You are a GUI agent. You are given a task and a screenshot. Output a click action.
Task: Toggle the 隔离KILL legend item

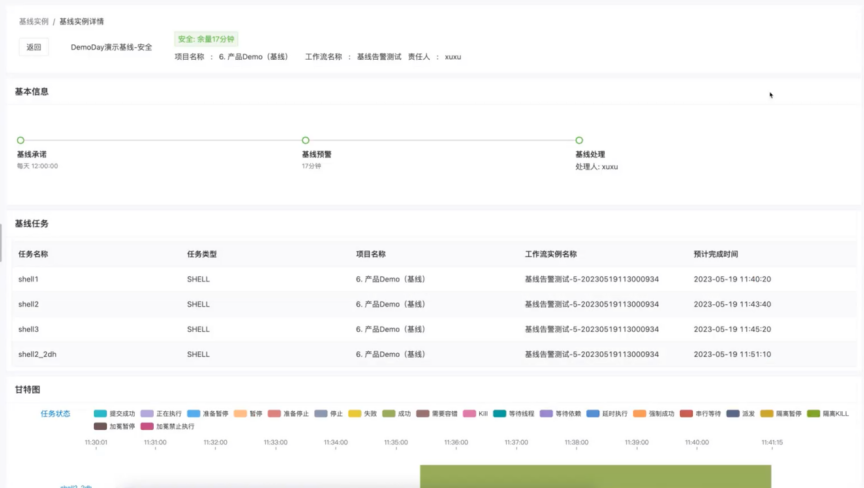[x=828, y=414]
